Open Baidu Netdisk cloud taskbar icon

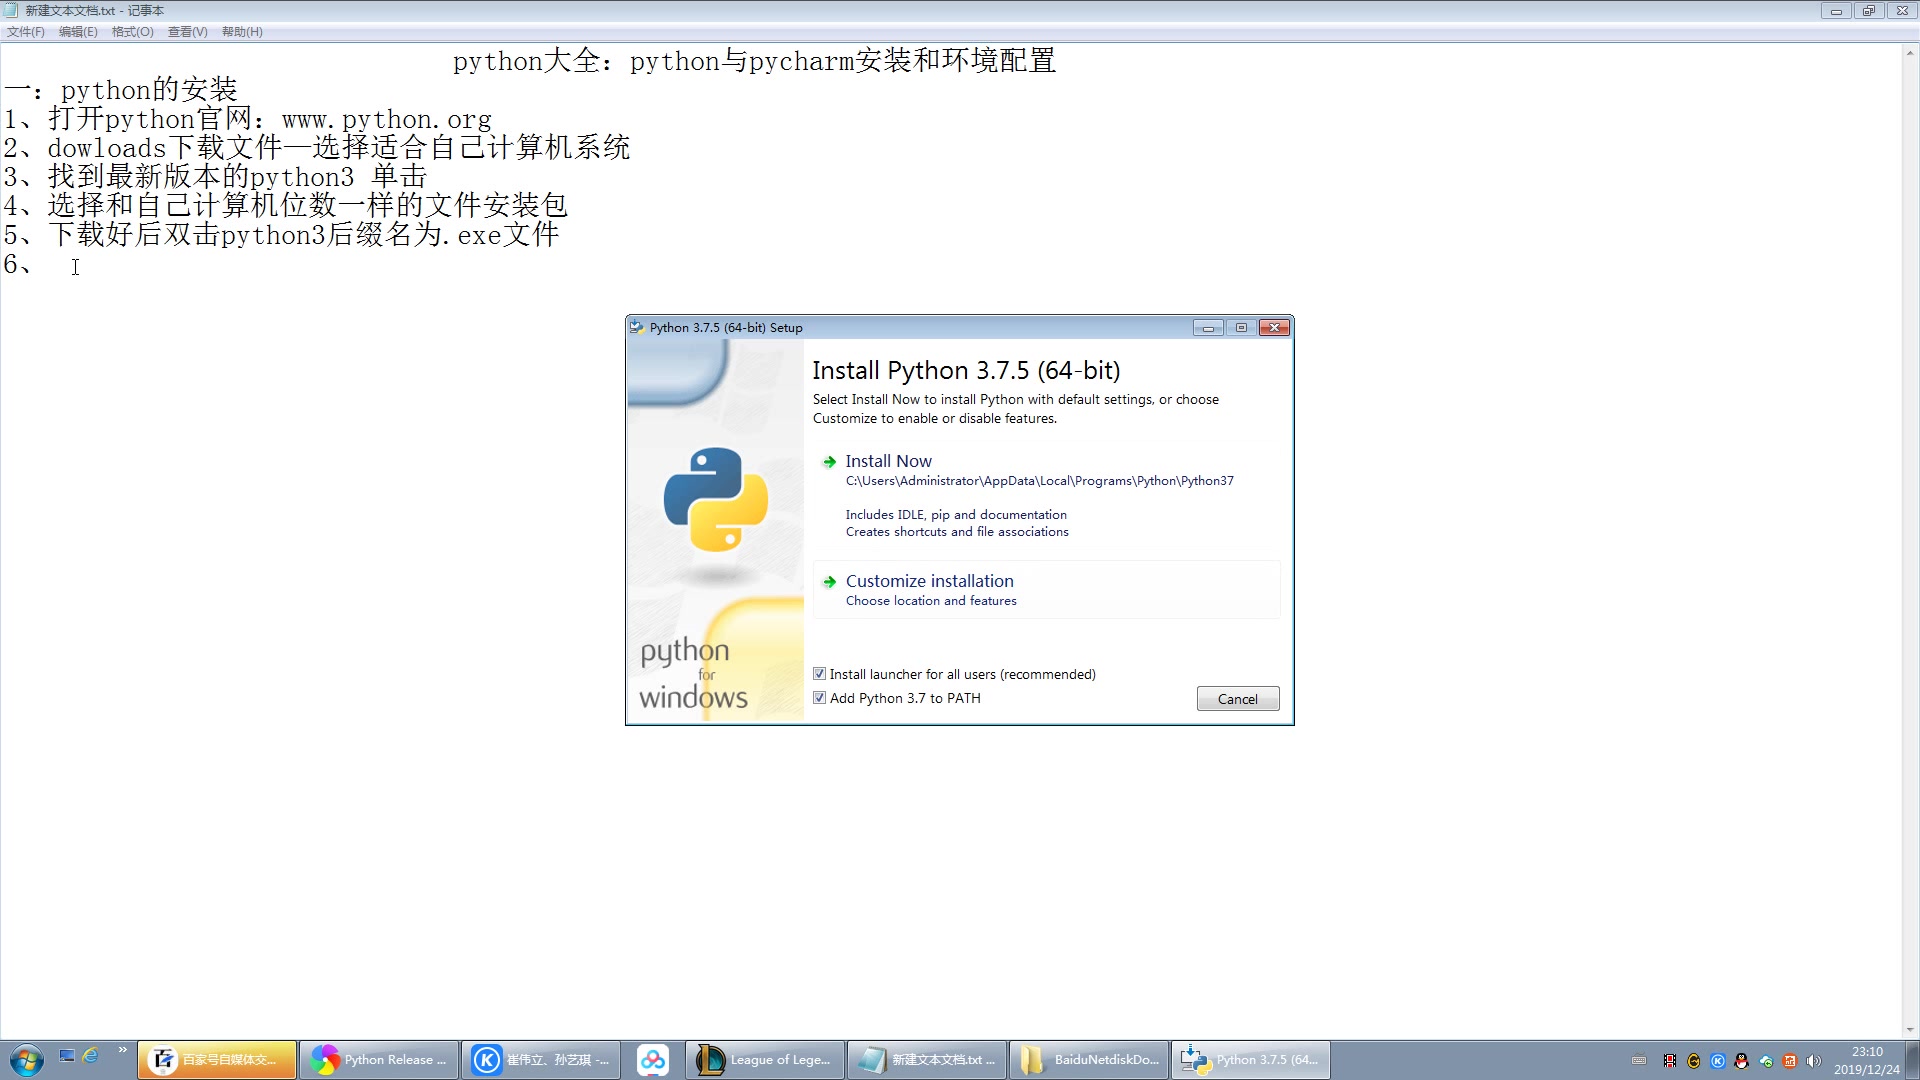(x=653, y=1060)
